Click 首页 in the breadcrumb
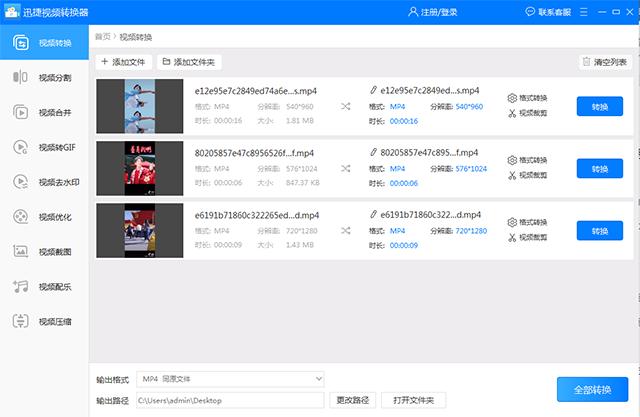The height and width of the screenshot is (417, 640). (x=102, y=37)
